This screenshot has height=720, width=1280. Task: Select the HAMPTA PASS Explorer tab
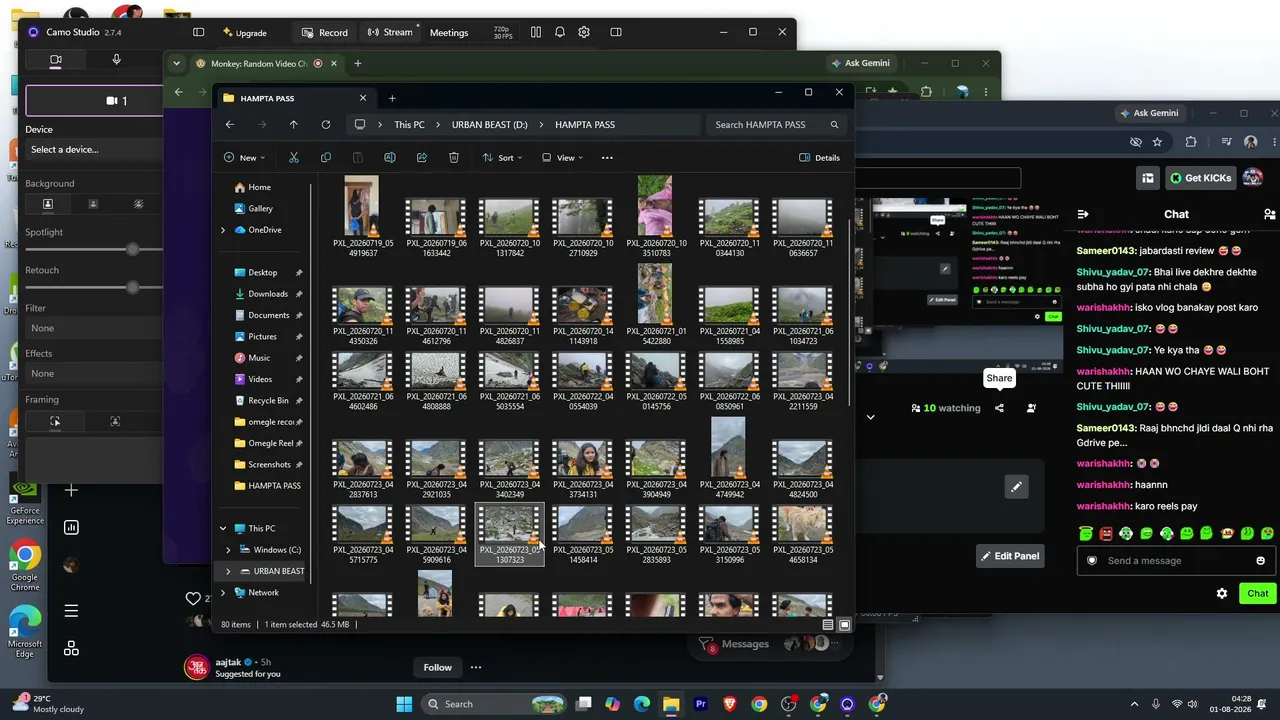(295, 98)
